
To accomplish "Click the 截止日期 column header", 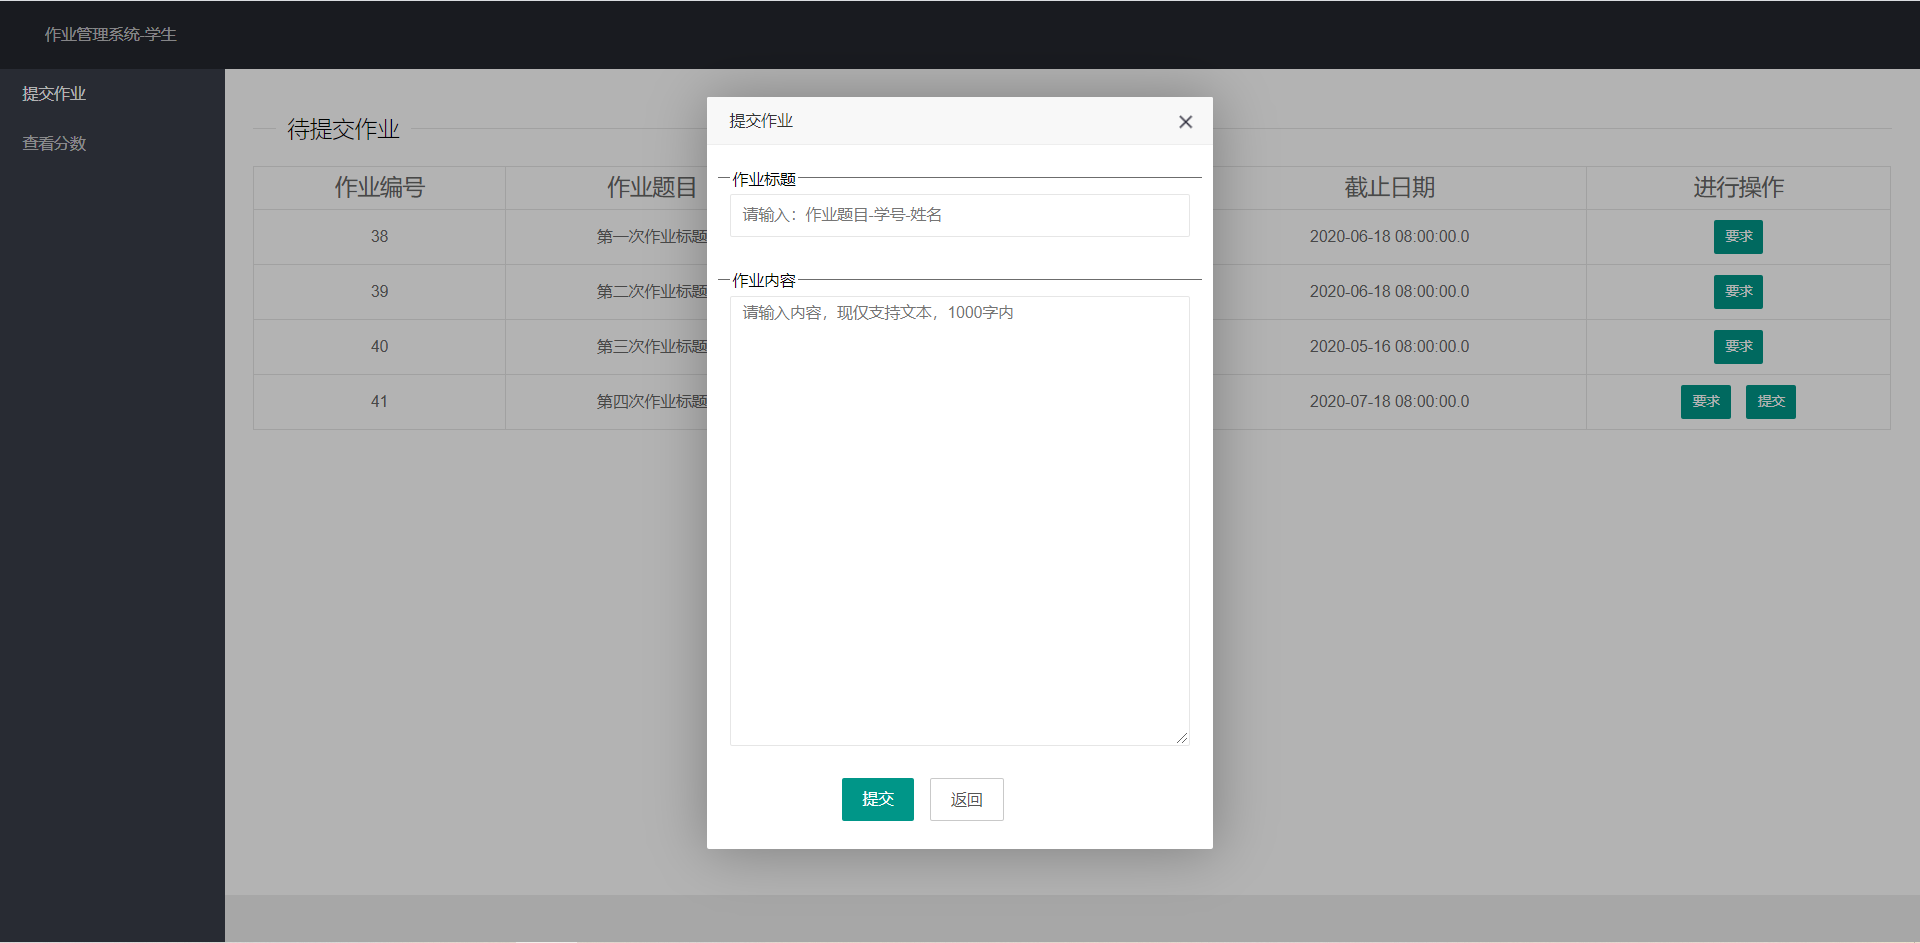I will point(1389,188).
